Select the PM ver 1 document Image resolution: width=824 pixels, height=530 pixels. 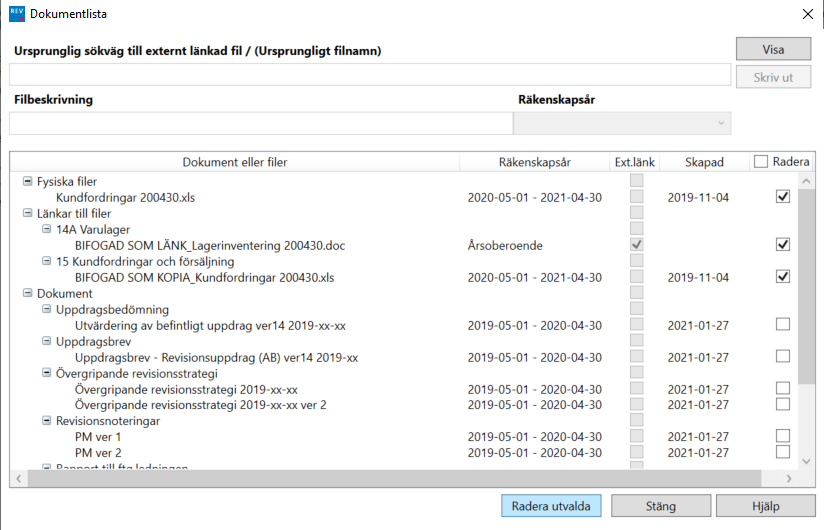98,437
